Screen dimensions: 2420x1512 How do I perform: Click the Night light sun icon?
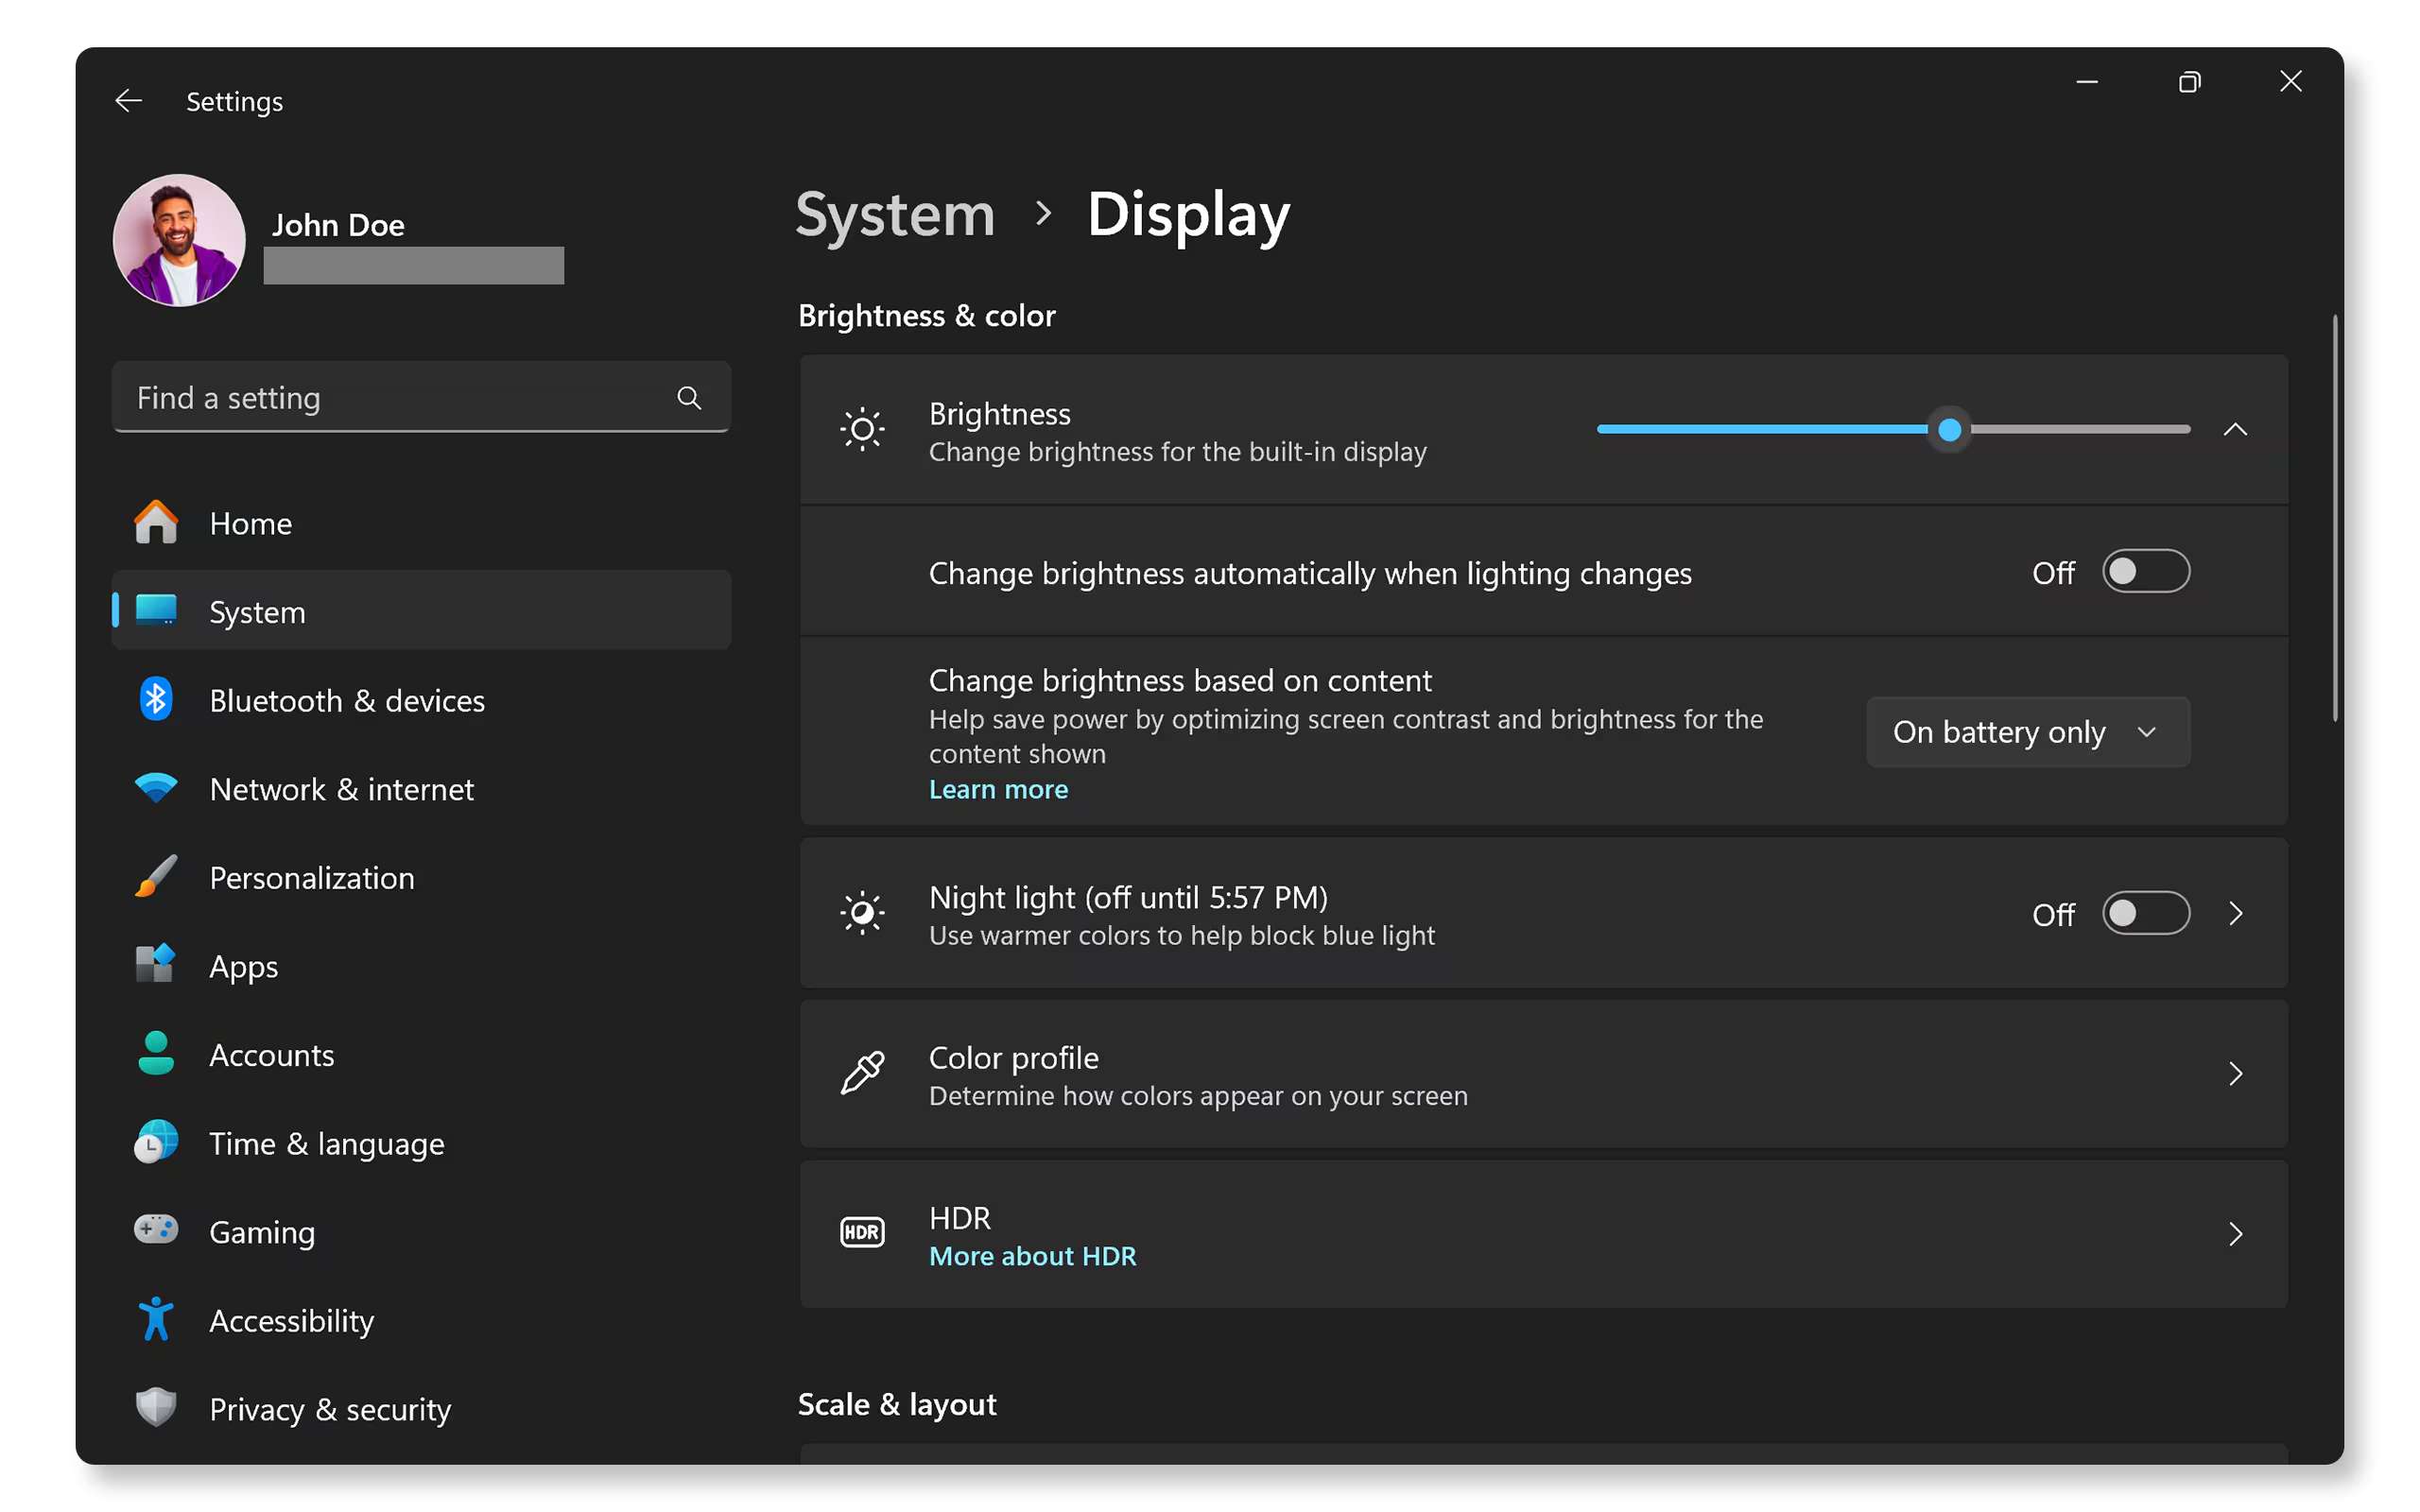tap(861, 913)
